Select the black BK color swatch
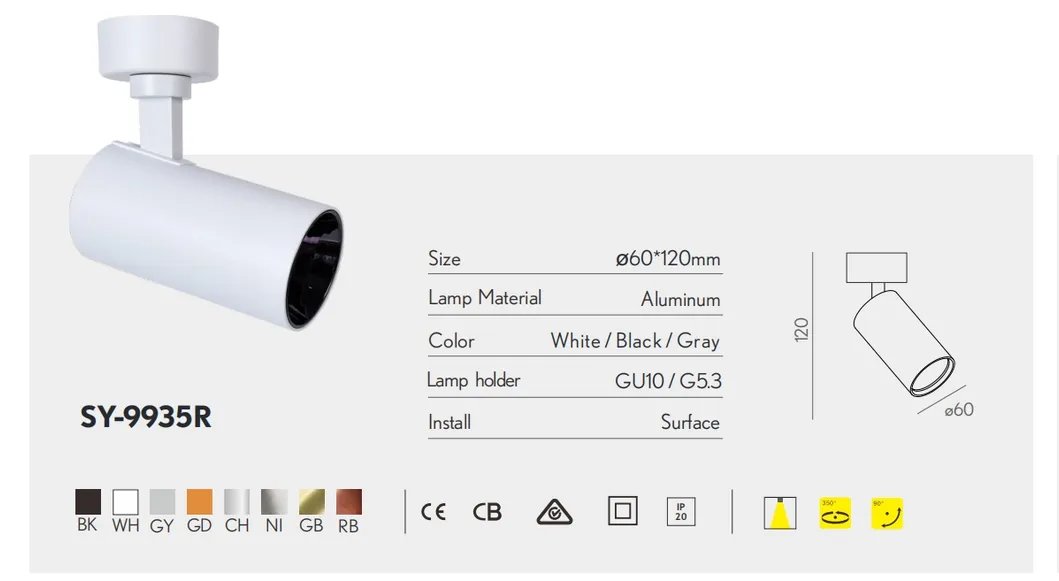The image size is (1059, 581). pyautogui.click(x=88, y=502)
